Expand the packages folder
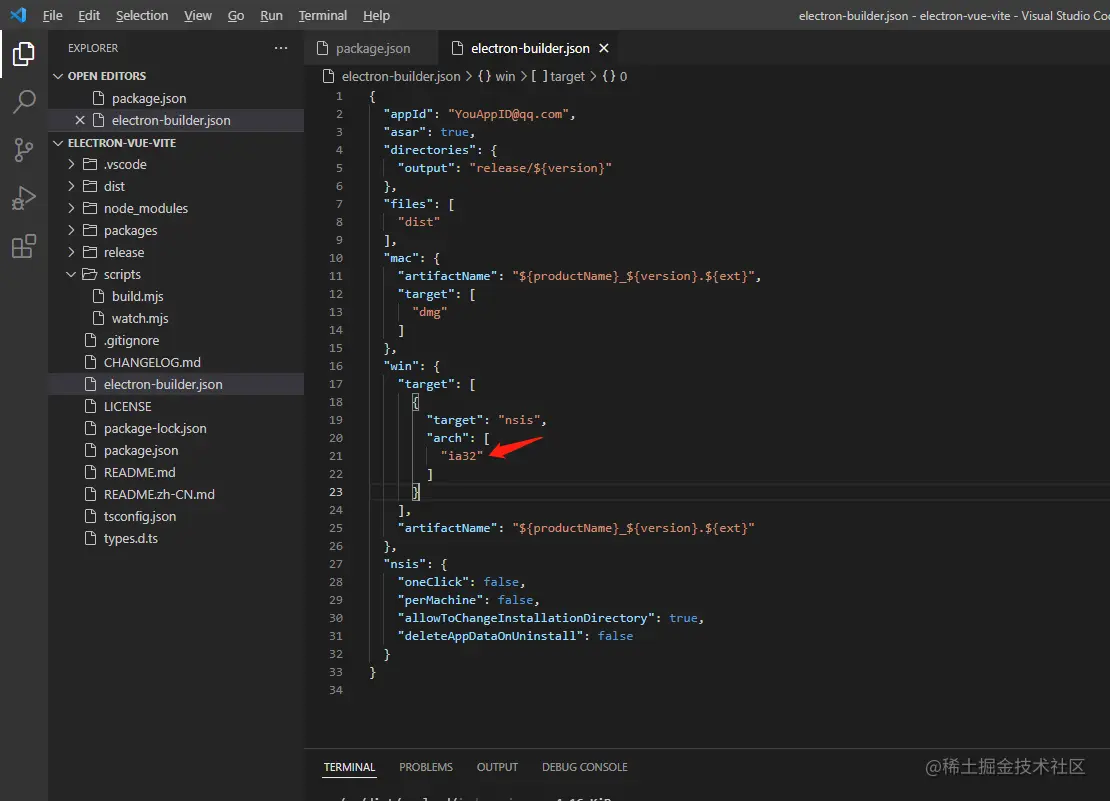Image resolution: width=1110 pixels, height=801 pixels. tap(176, 230)
